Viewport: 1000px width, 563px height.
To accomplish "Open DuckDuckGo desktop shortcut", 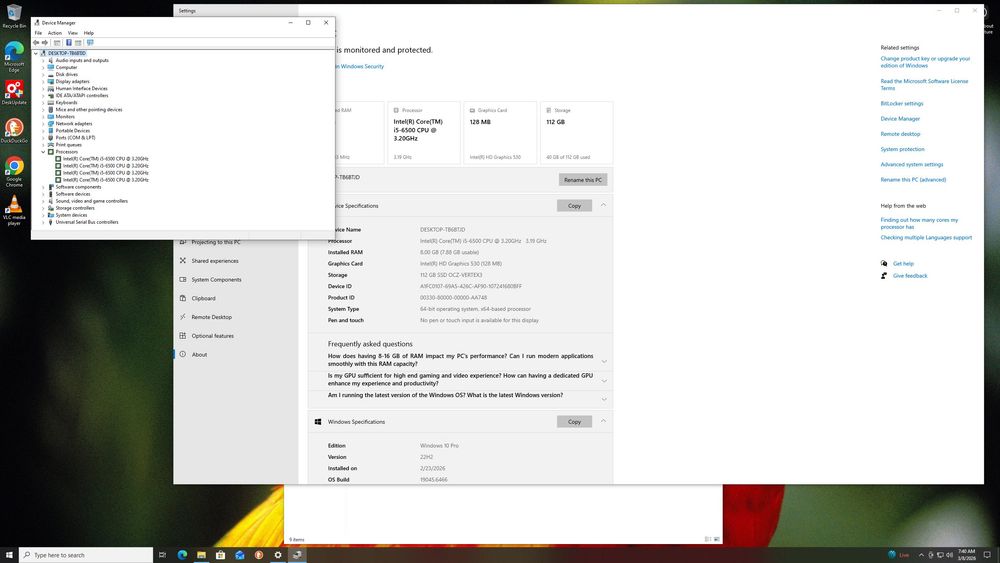I will pos(14,131).
